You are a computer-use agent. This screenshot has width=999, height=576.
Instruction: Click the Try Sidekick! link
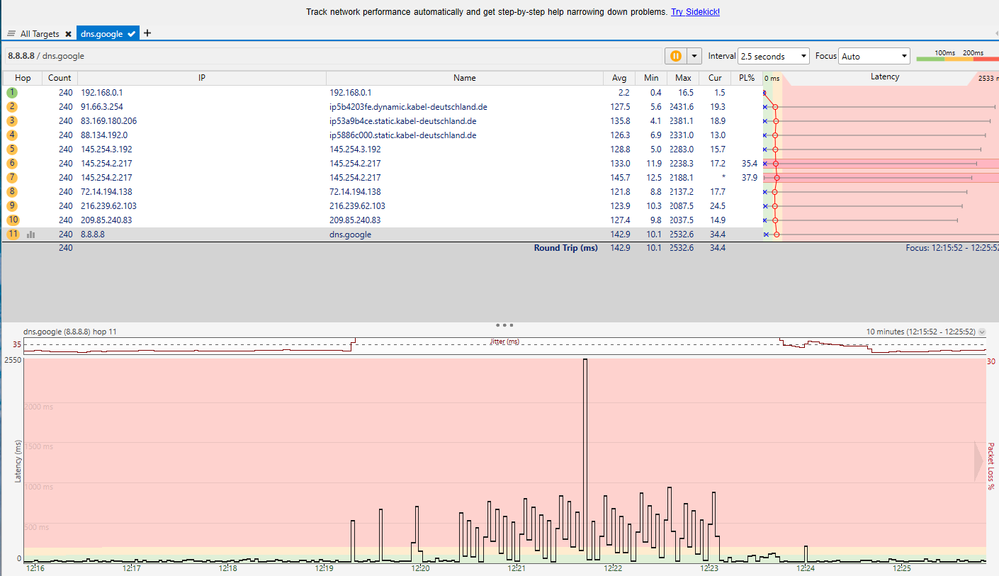point(695,12)
